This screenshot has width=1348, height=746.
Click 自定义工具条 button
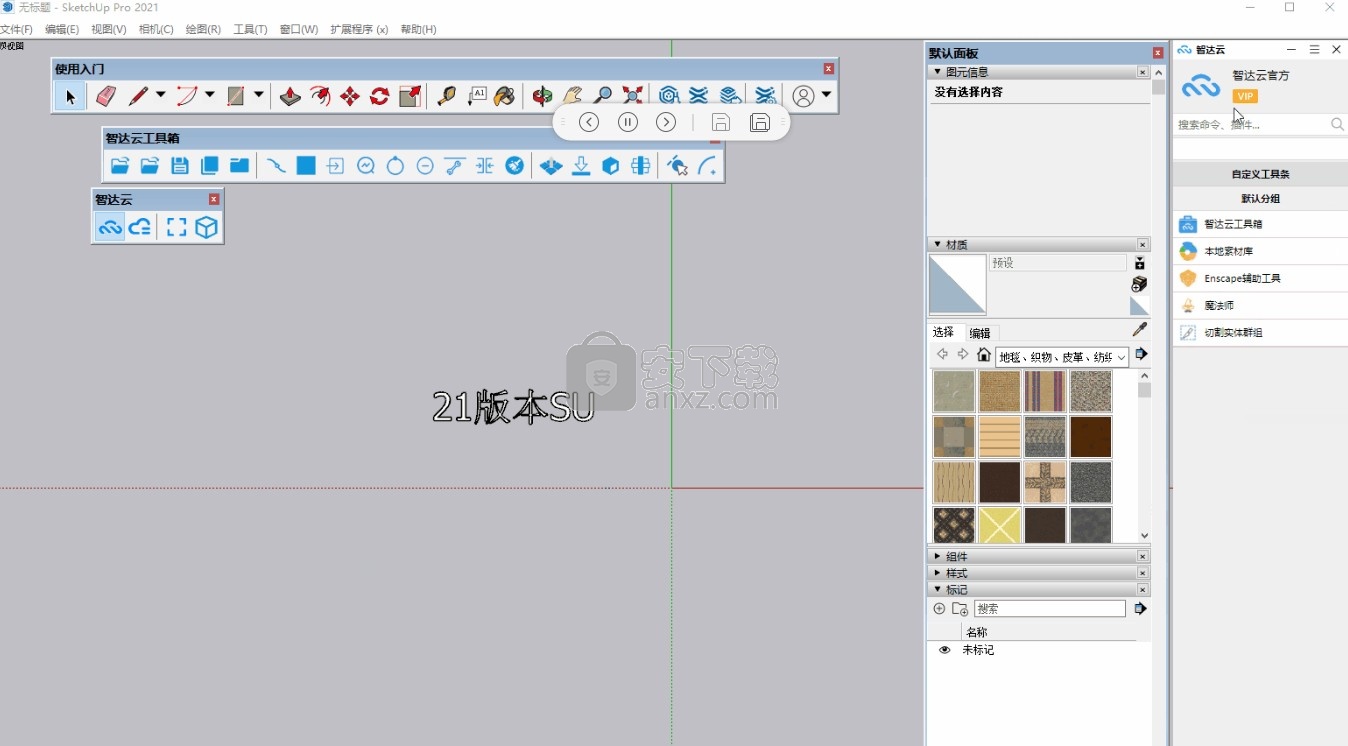[1260, 174]
